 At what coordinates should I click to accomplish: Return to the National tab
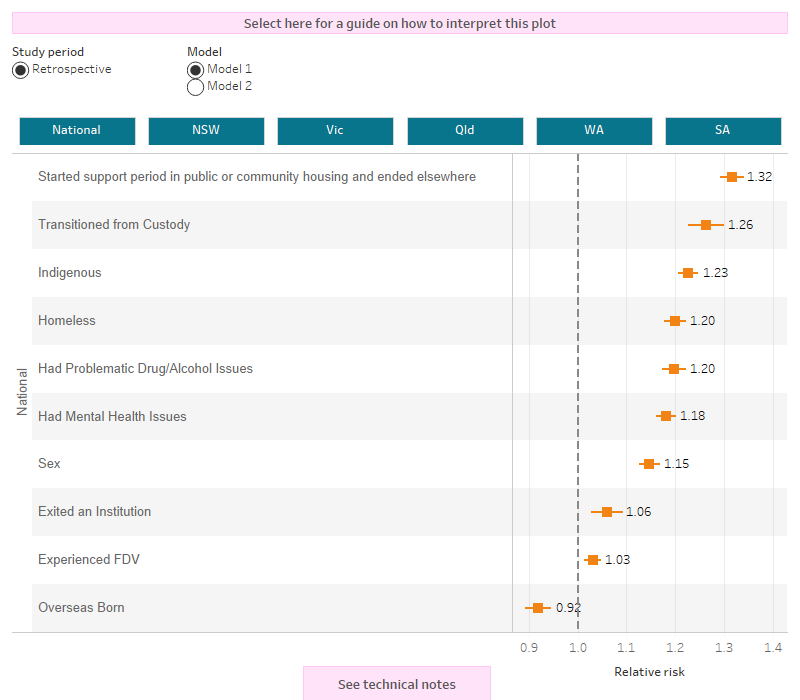(x=77, y=130)
